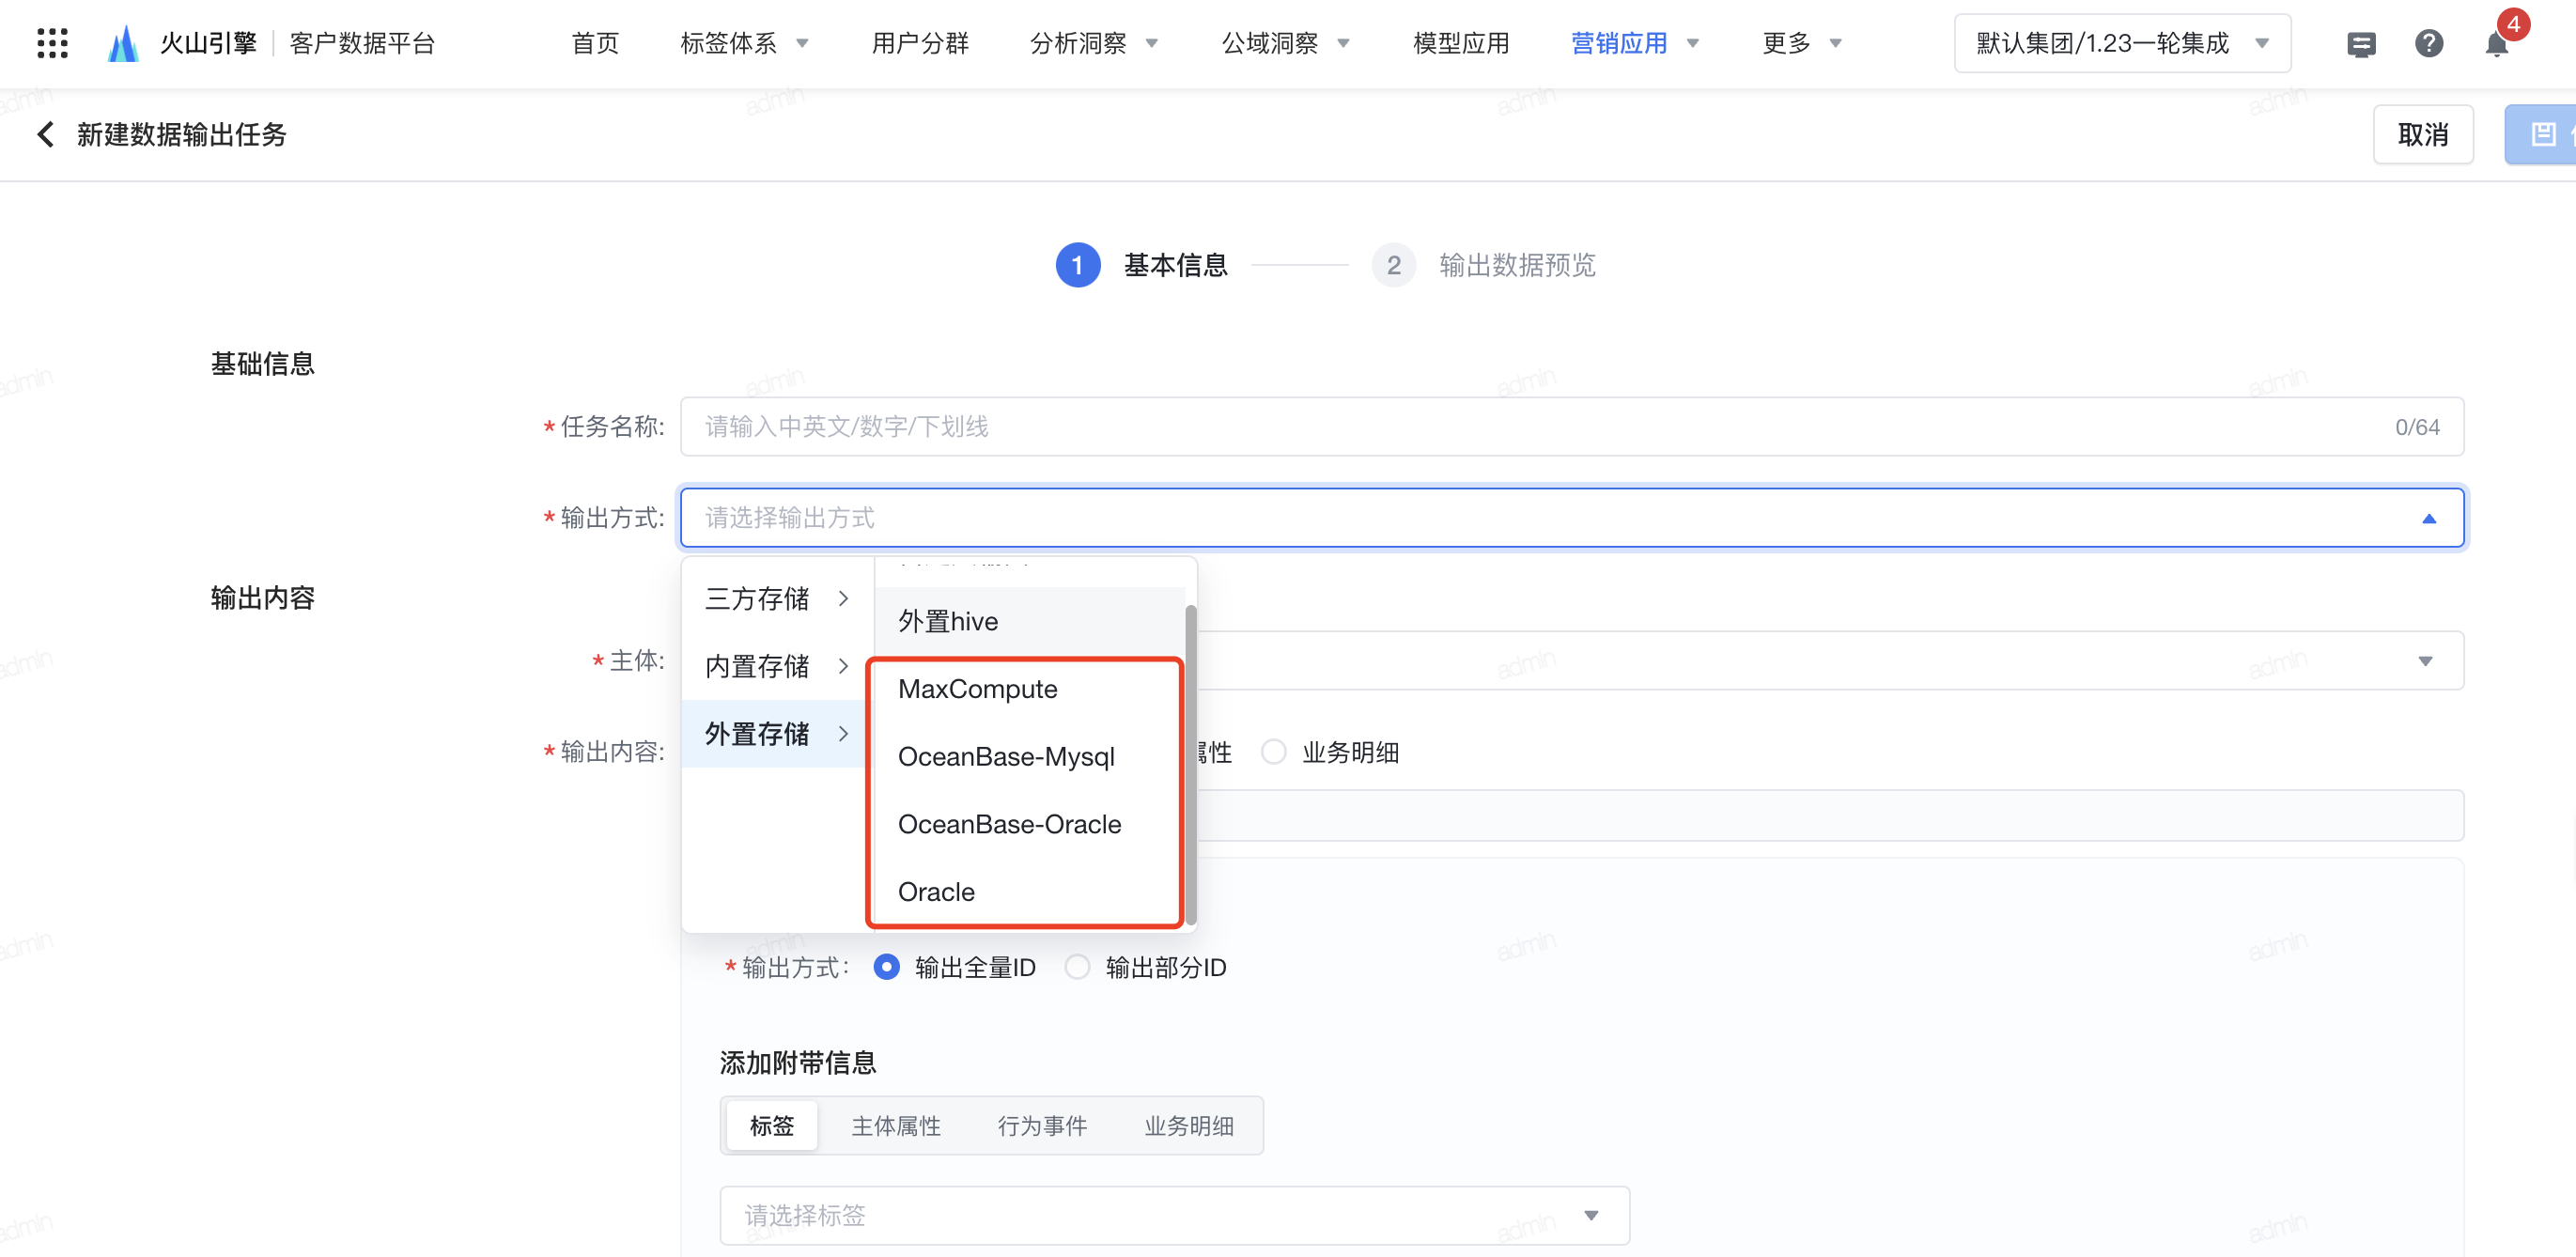Click the Volcano Engine logo
This screenshot has height=1257, width=2576.
pos(123,43)
